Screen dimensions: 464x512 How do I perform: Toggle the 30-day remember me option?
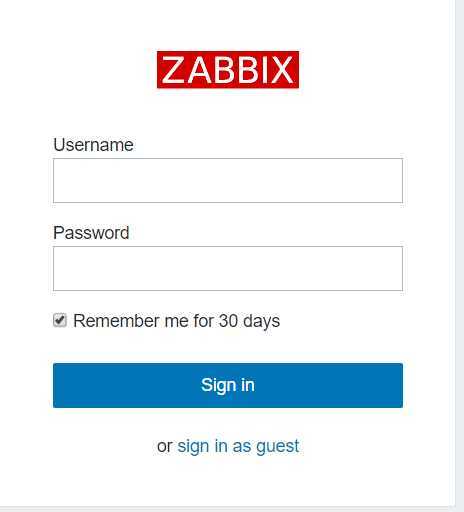point(60,320)
